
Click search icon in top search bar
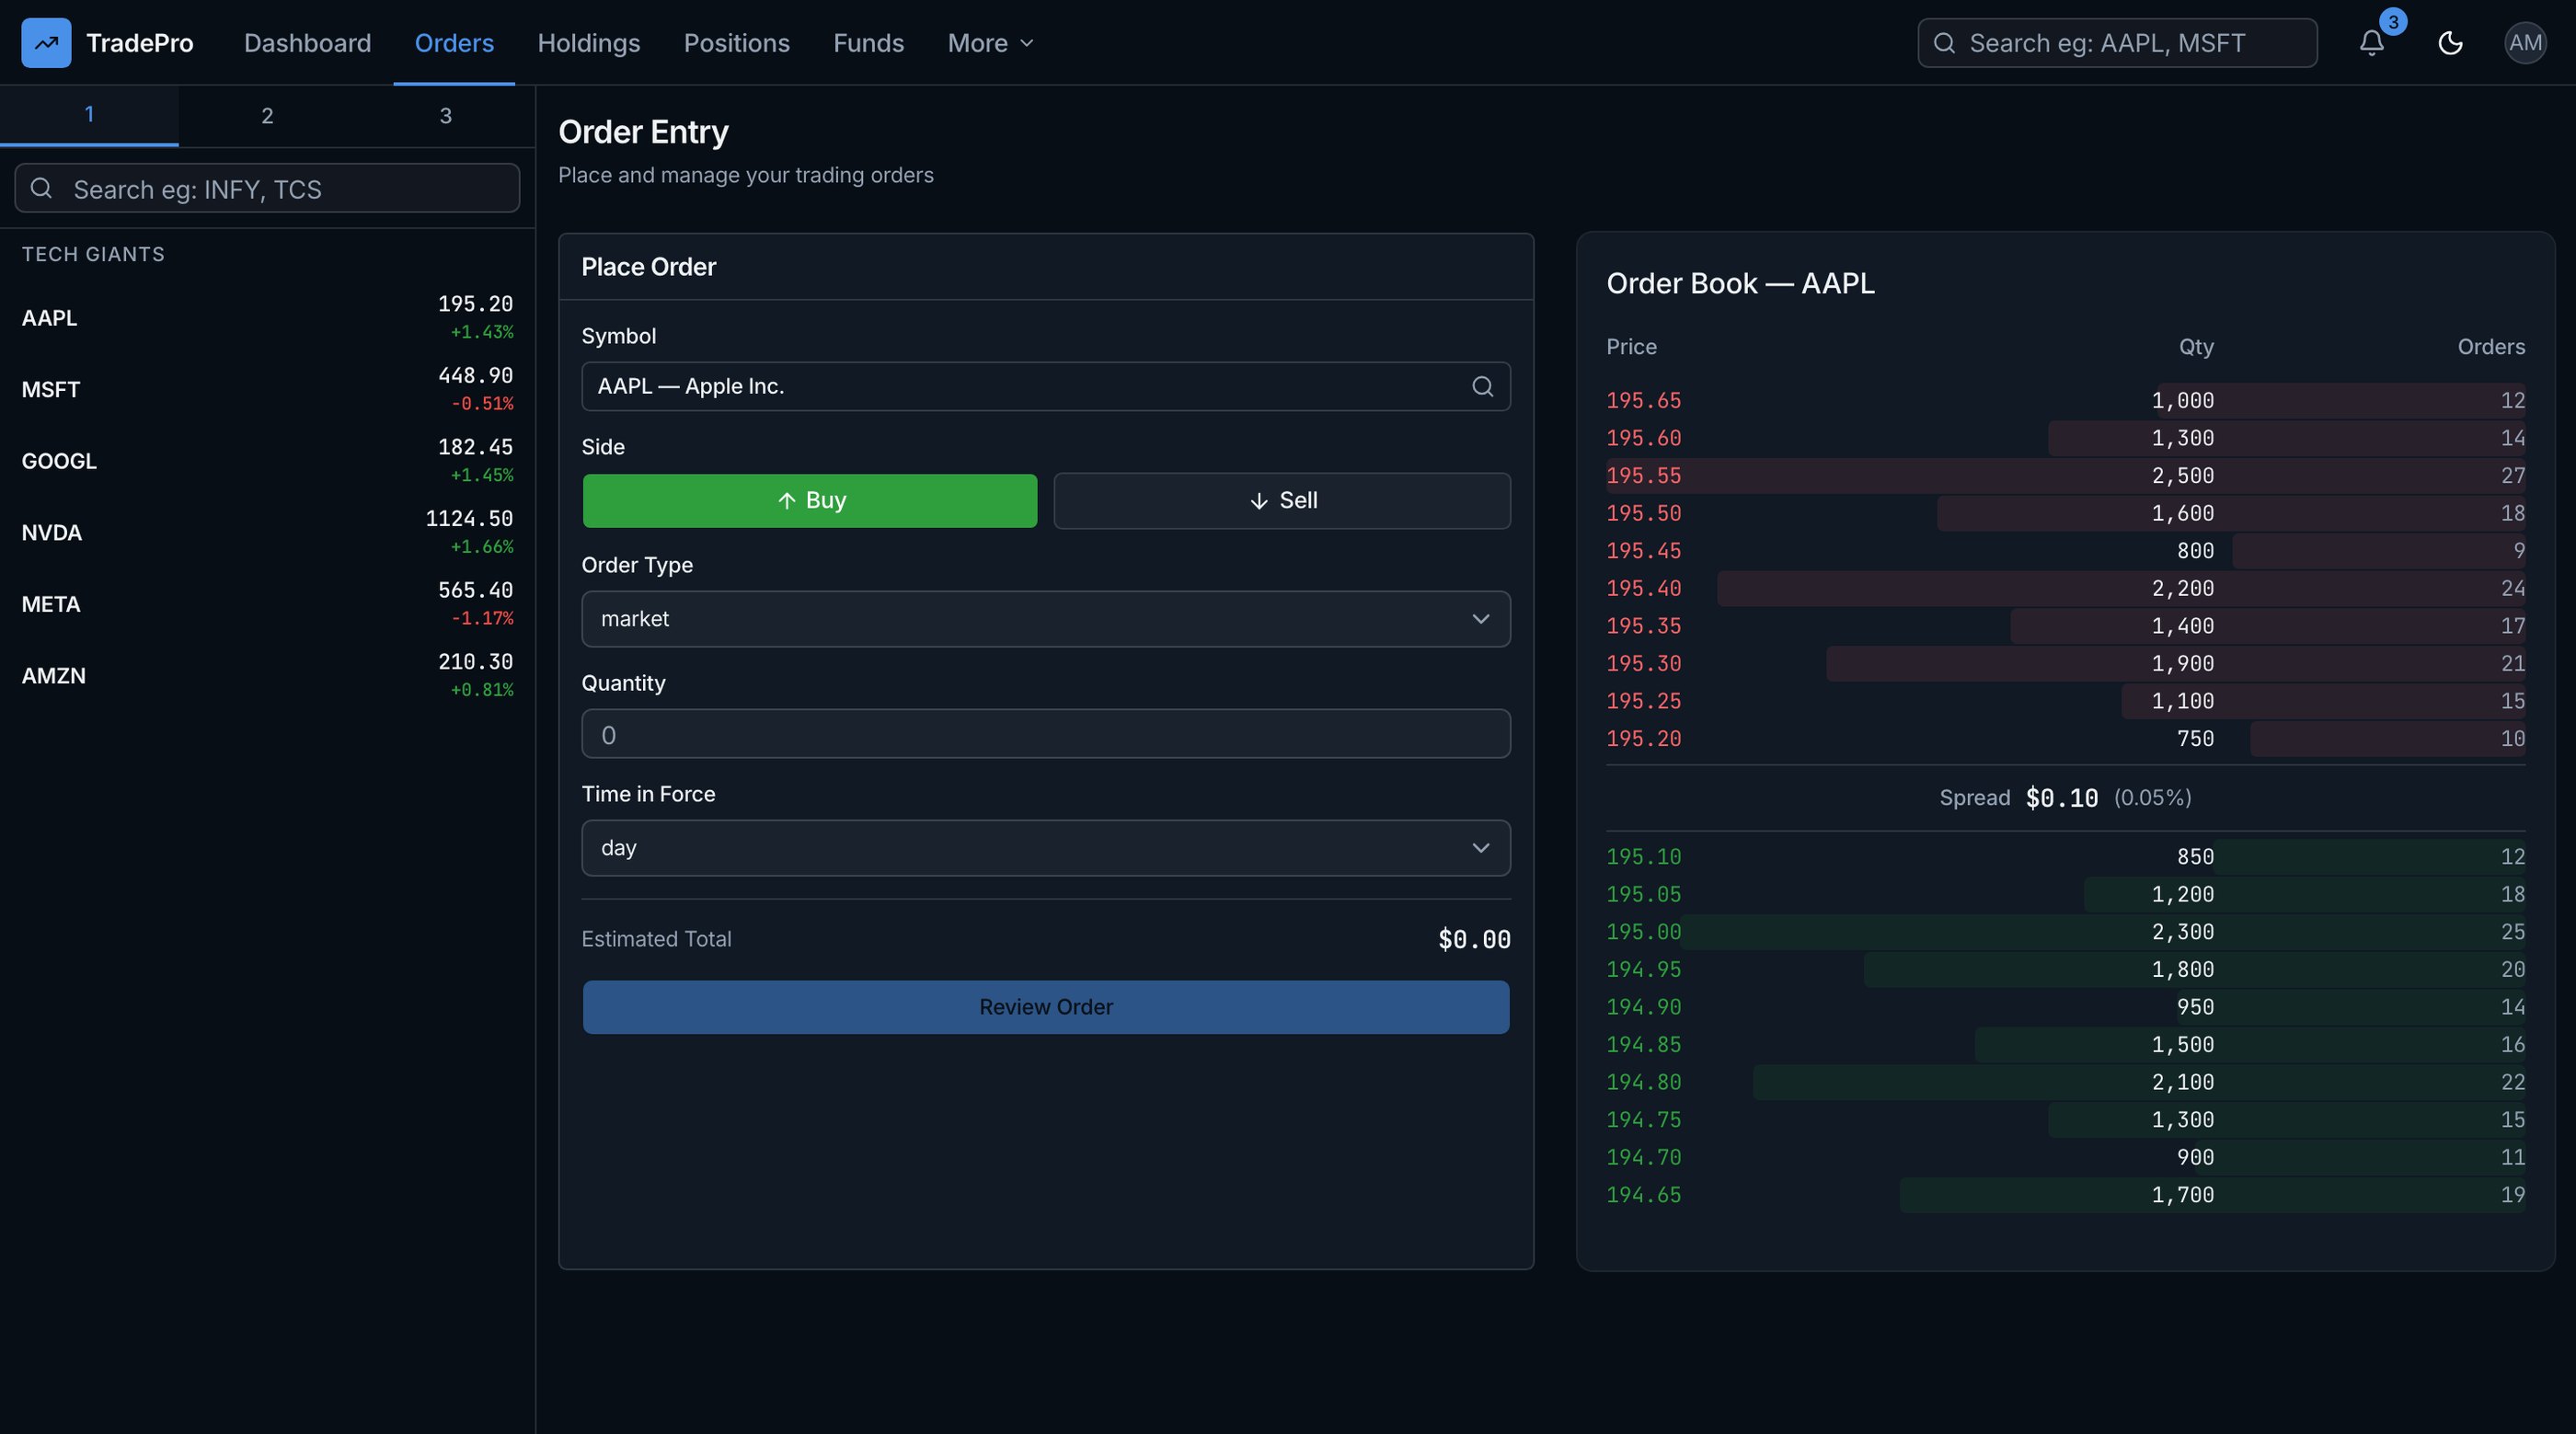coord(1944,43)
